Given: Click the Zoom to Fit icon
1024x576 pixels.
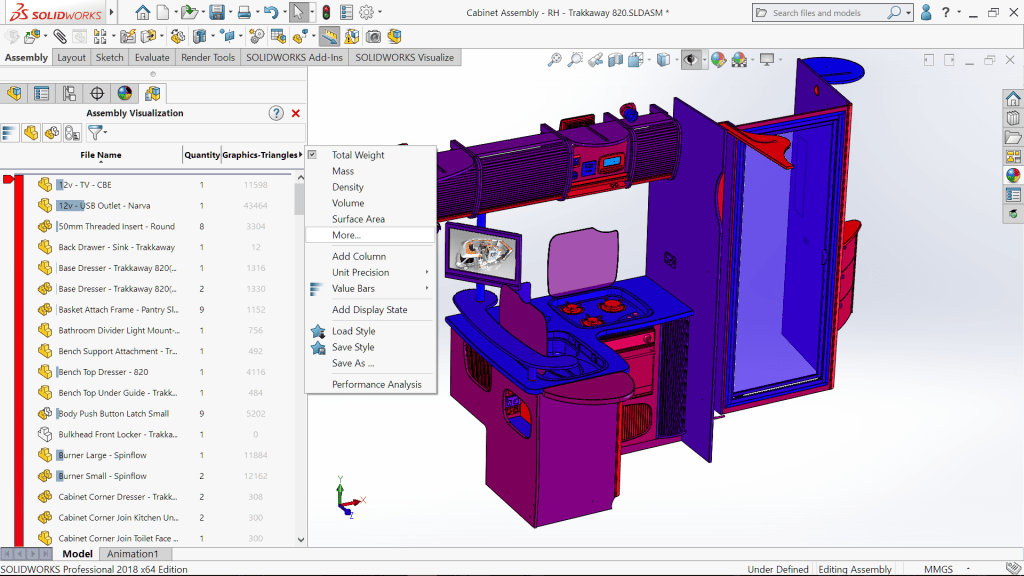Looking at the screenshot, I should coord(555,60).
